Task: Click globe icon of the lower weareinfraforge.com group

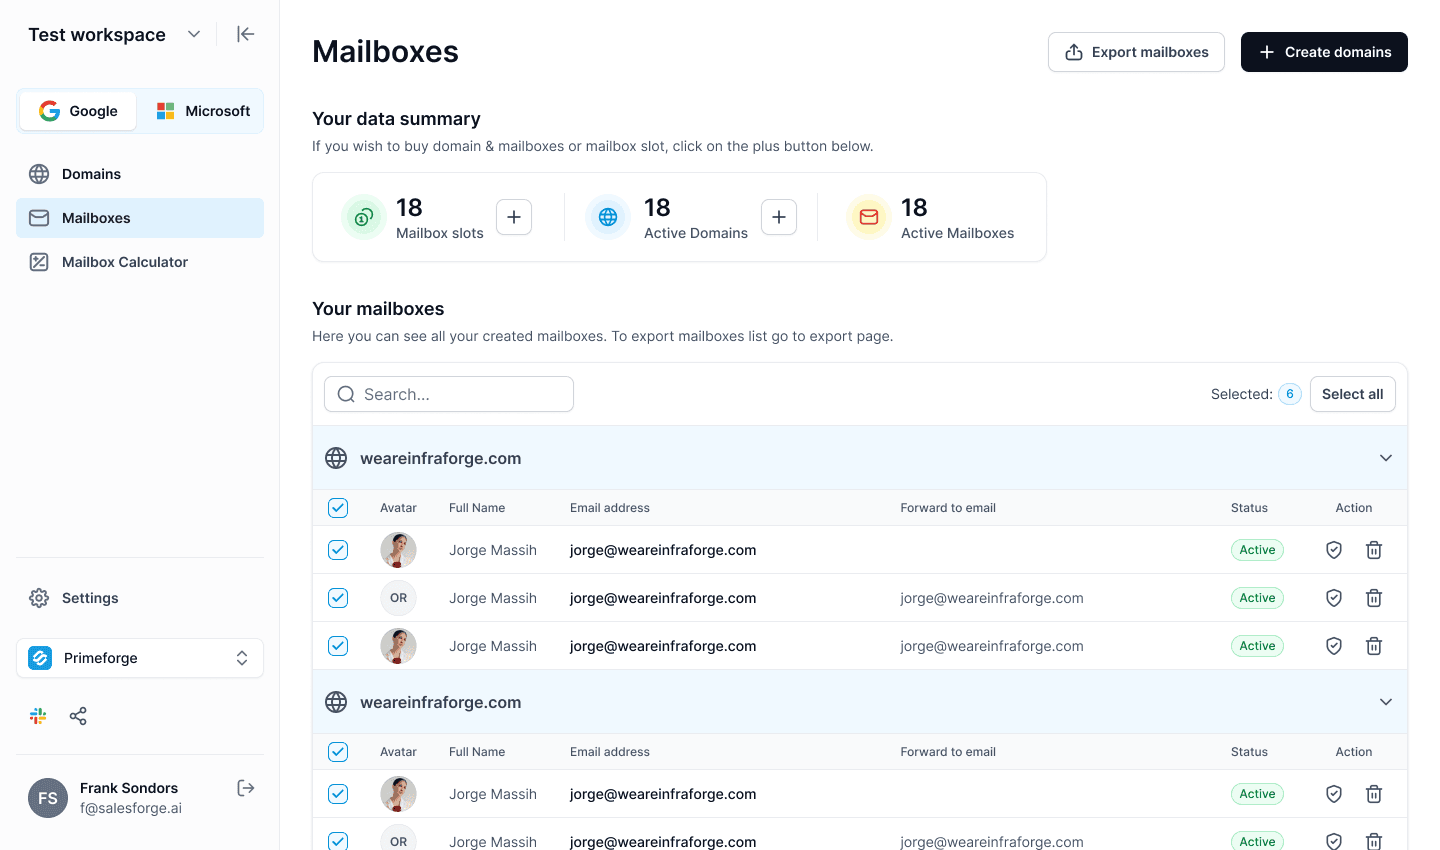Action: click(x=336, y=702)
